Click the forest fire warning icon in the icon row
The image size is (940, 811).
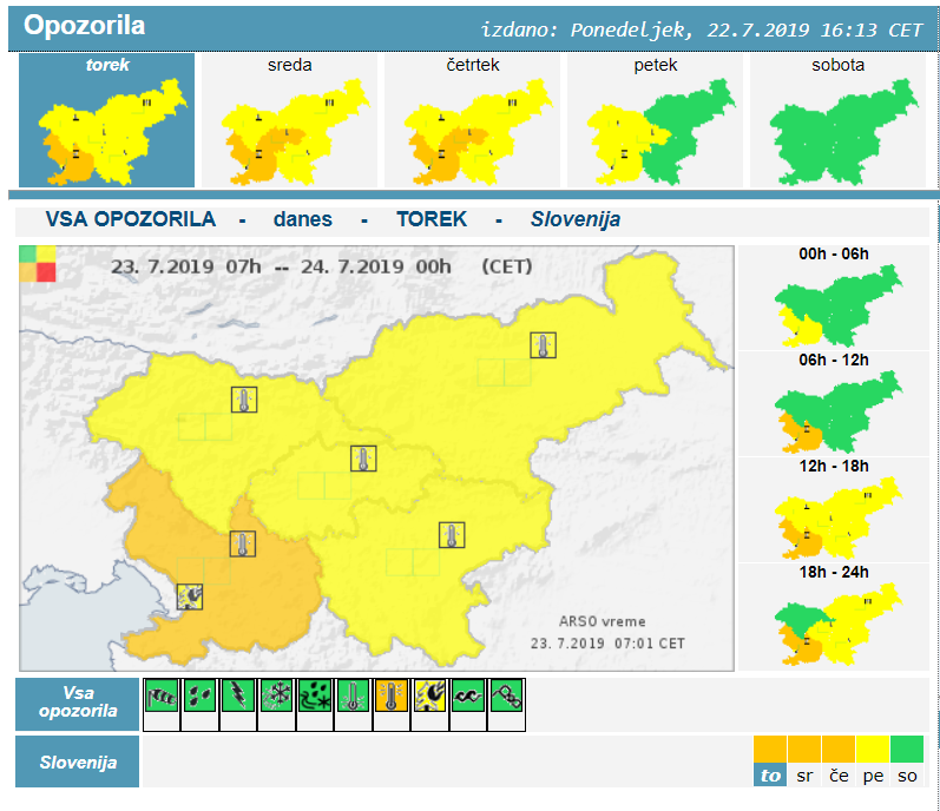coord(429,696)
